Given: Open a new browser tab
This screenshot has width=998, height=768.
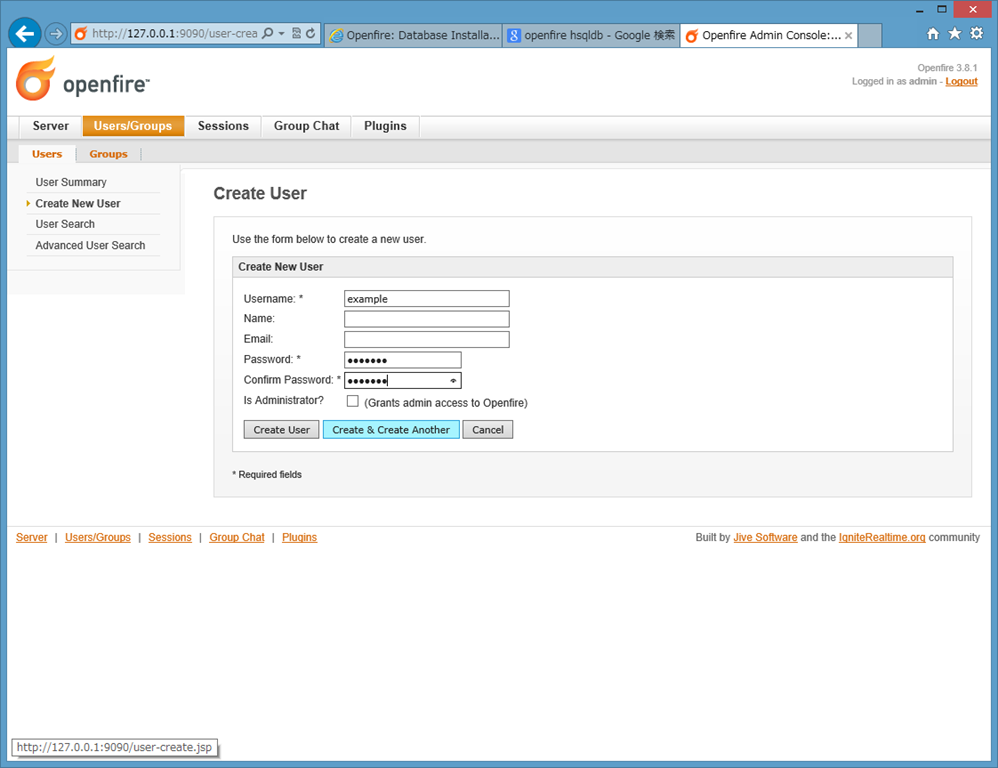Looking at the screenshot, I should (870, 36).
